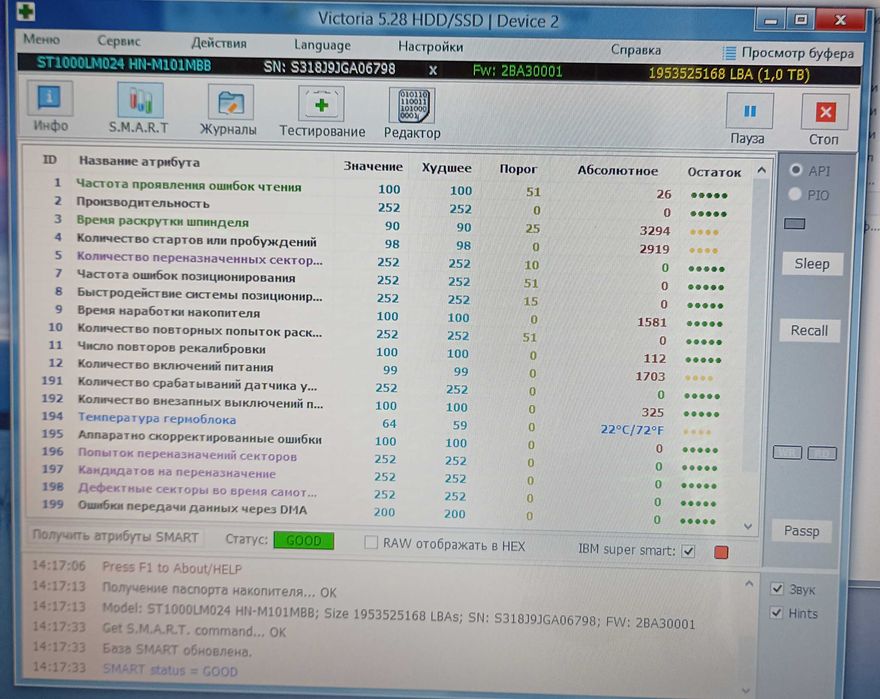Toggle the IBM super smart checkbox
Screen dimensions: 880x699
(x=688, y=551)
